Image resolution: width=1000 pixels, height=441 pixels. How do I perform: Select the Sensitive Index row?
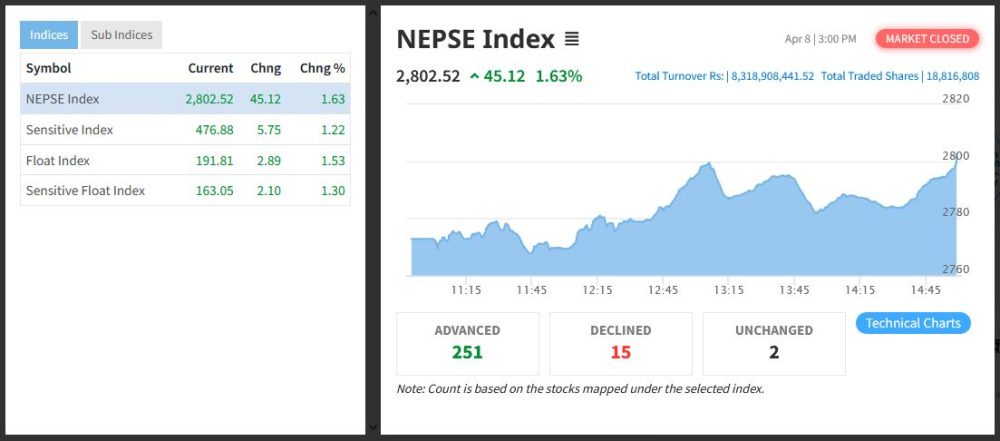[185, 130]
